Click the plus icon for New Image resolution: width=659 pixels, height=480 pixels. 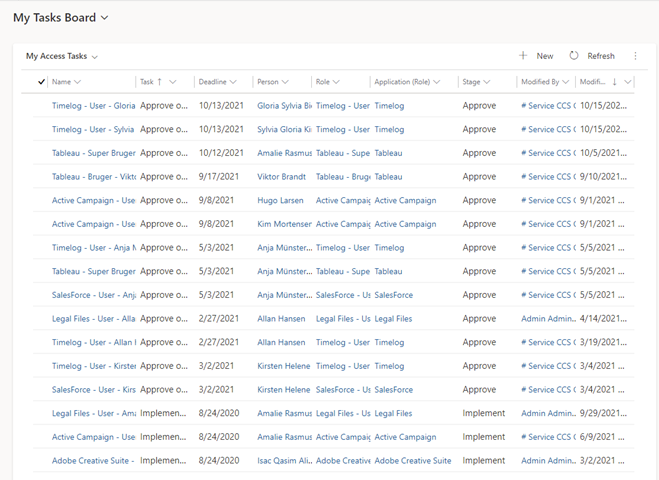pos(522,56)
